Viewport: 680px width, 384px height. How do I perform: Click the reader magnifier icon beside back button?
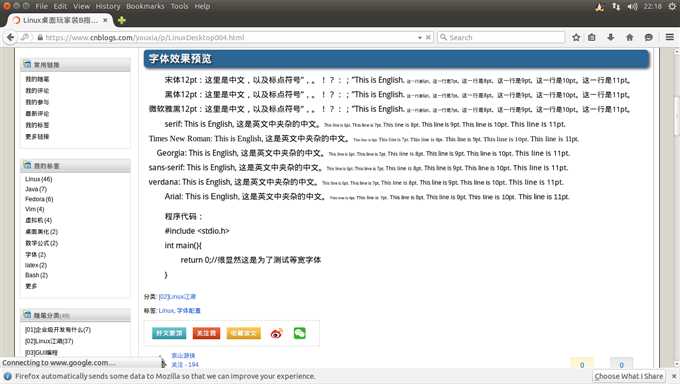pos(25,37)
